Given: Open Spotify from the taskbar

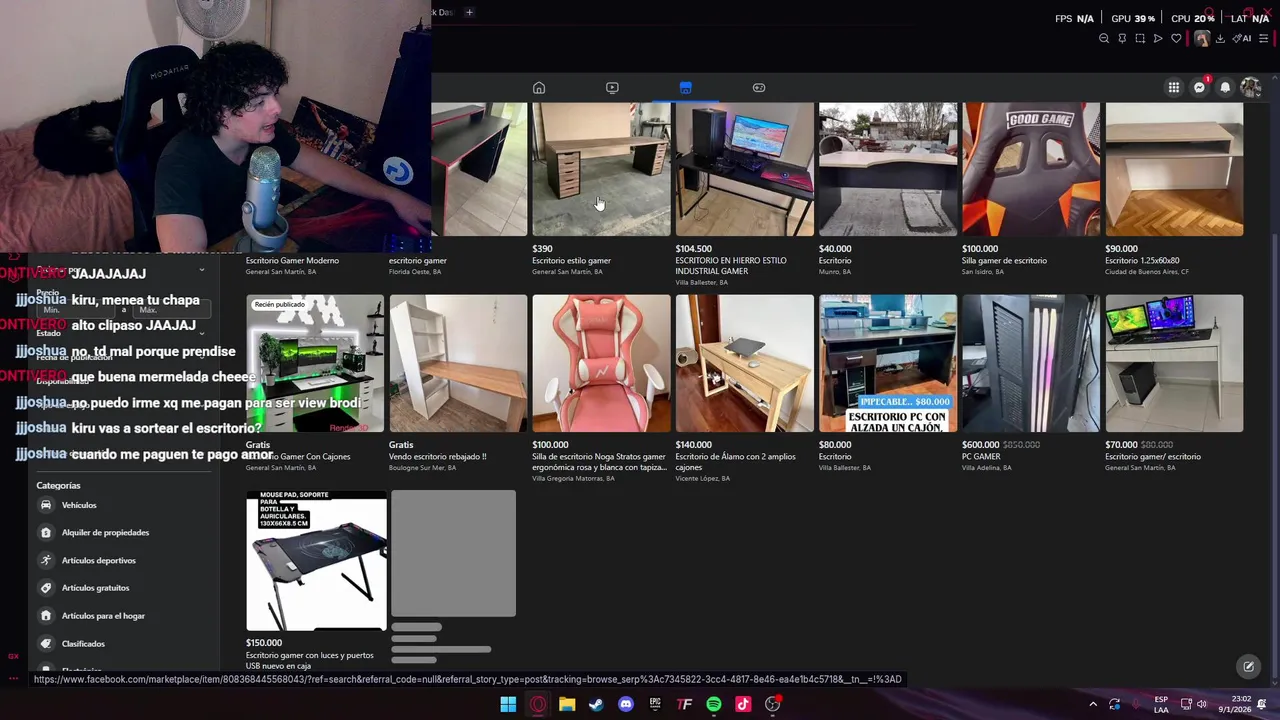Looking at the screenshot, I should 714,704.
